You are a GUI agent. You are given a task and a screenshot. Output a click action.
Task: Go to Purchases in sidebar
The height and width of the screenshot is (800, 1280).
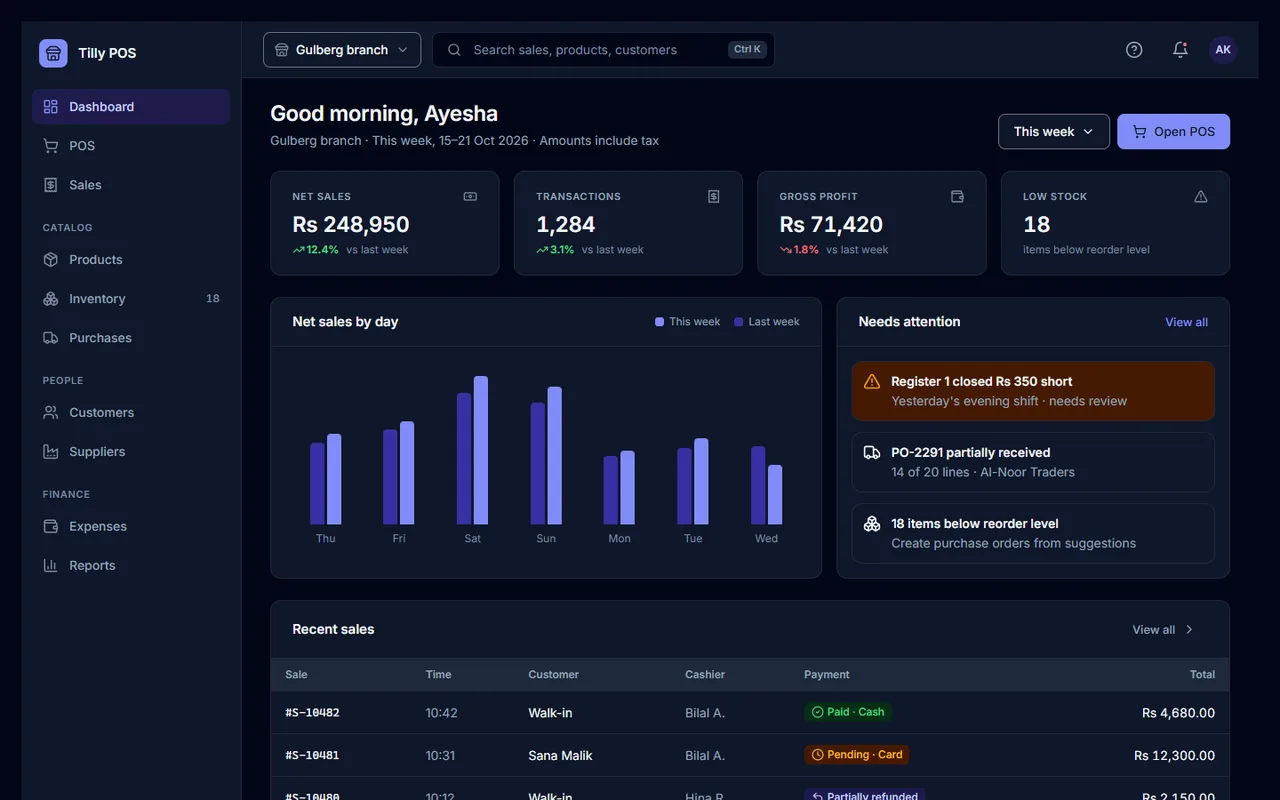coord(131,338)
